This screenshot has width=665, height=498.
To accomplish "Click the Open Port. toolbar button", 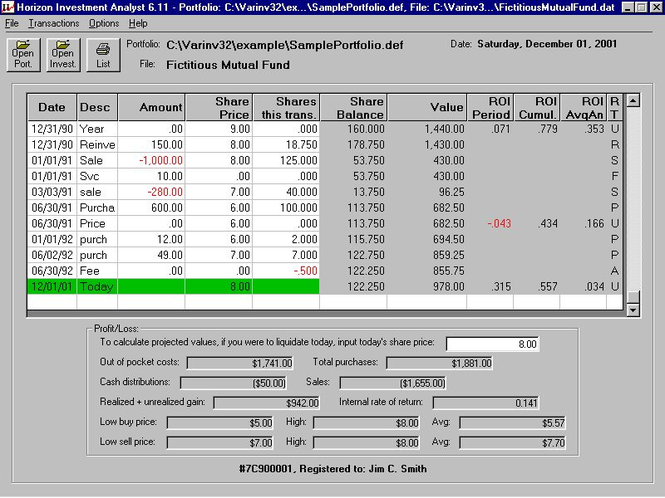I will tap(23, 55).
